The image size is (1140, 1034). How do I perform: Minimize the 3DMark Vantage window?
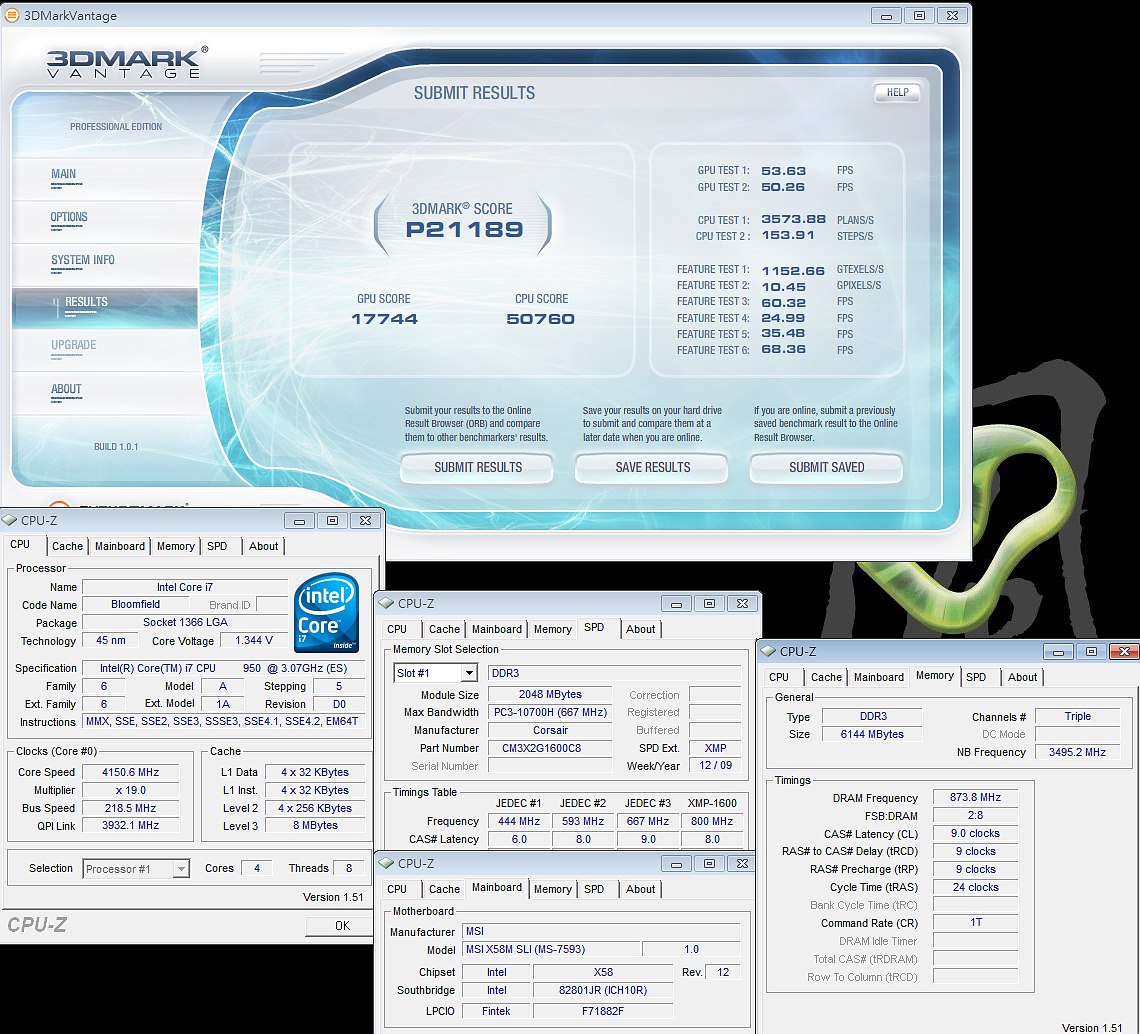click(x=886, y=15)
